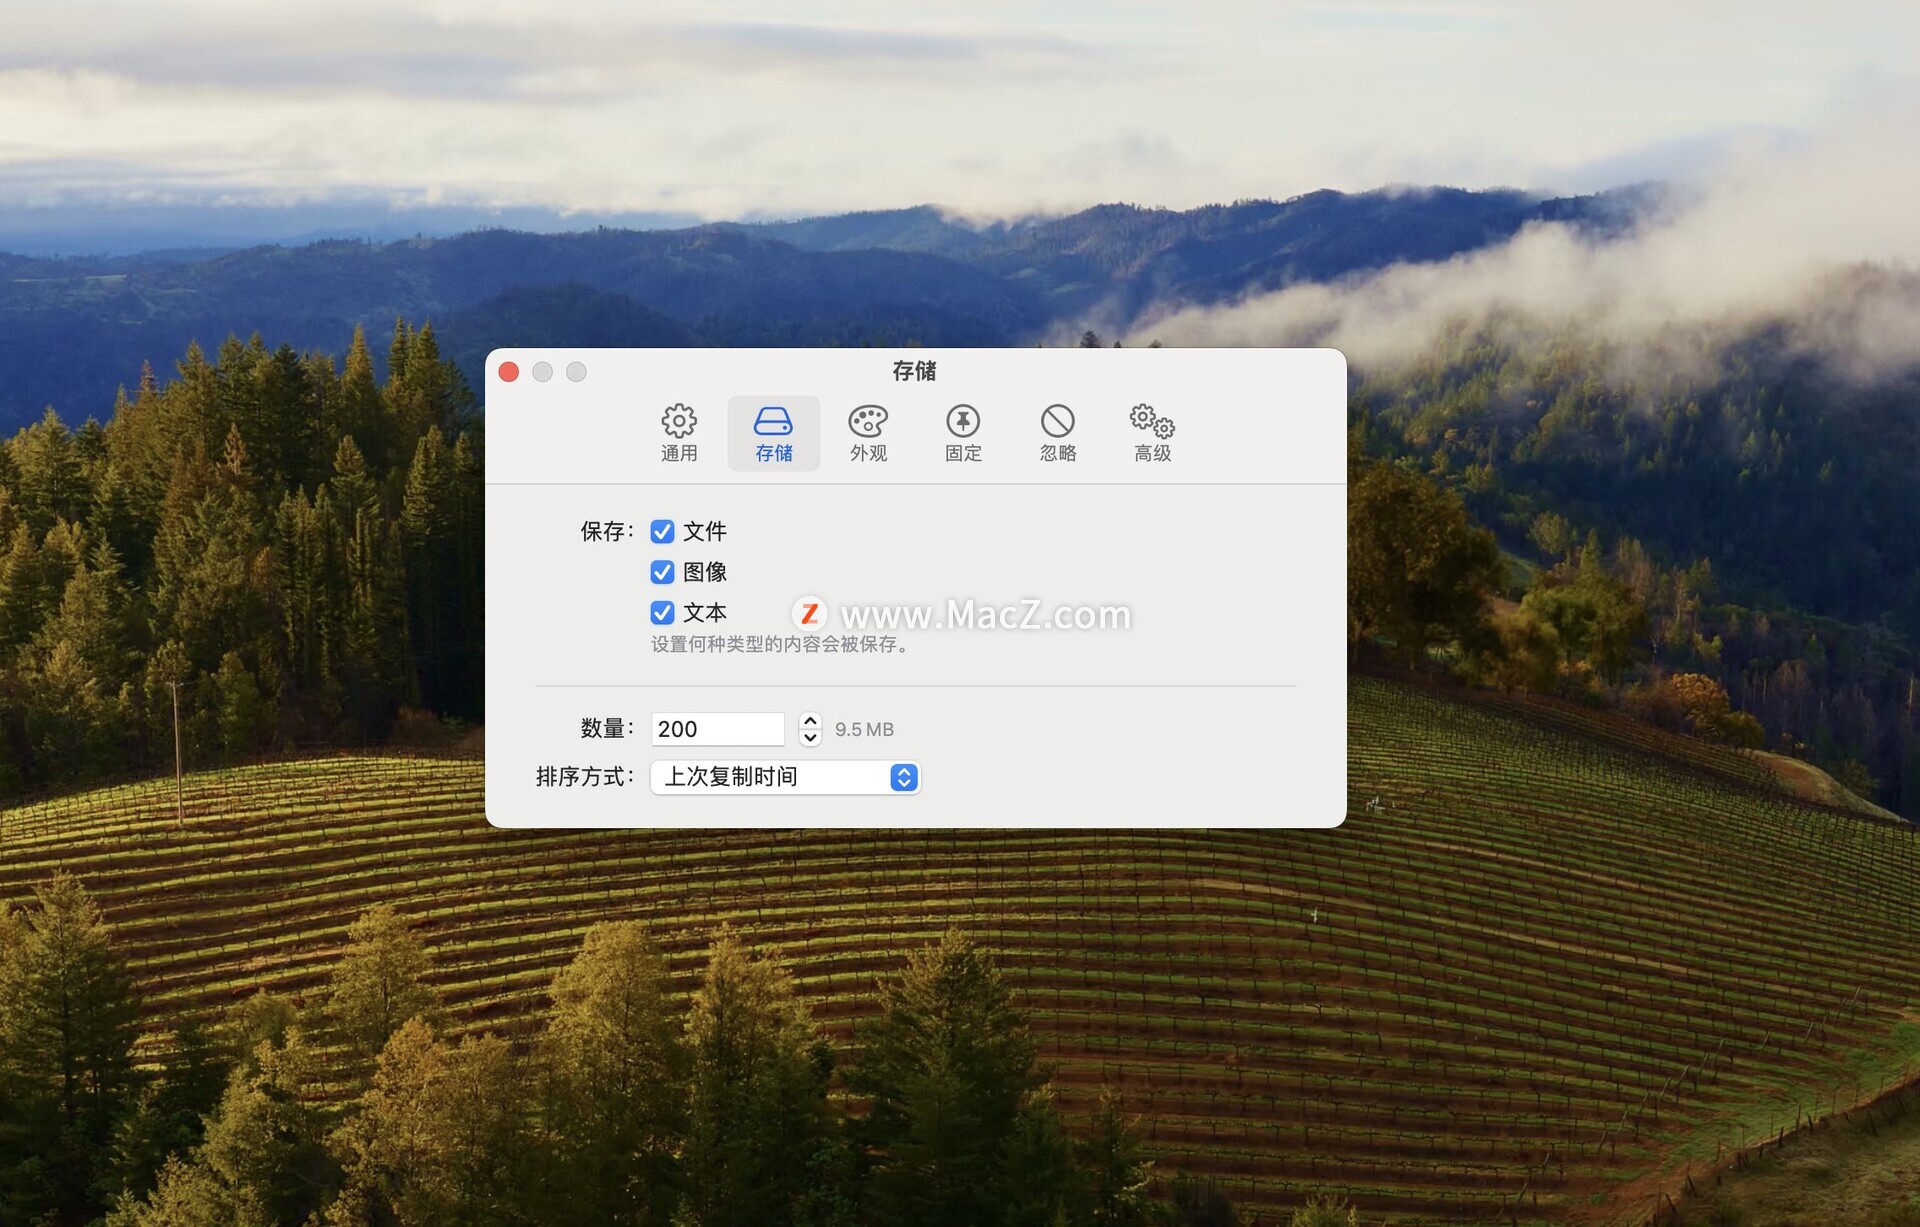Click the 数量: label
The height and width of the screenshot is (1227, 1920).
tap(607, 729)
